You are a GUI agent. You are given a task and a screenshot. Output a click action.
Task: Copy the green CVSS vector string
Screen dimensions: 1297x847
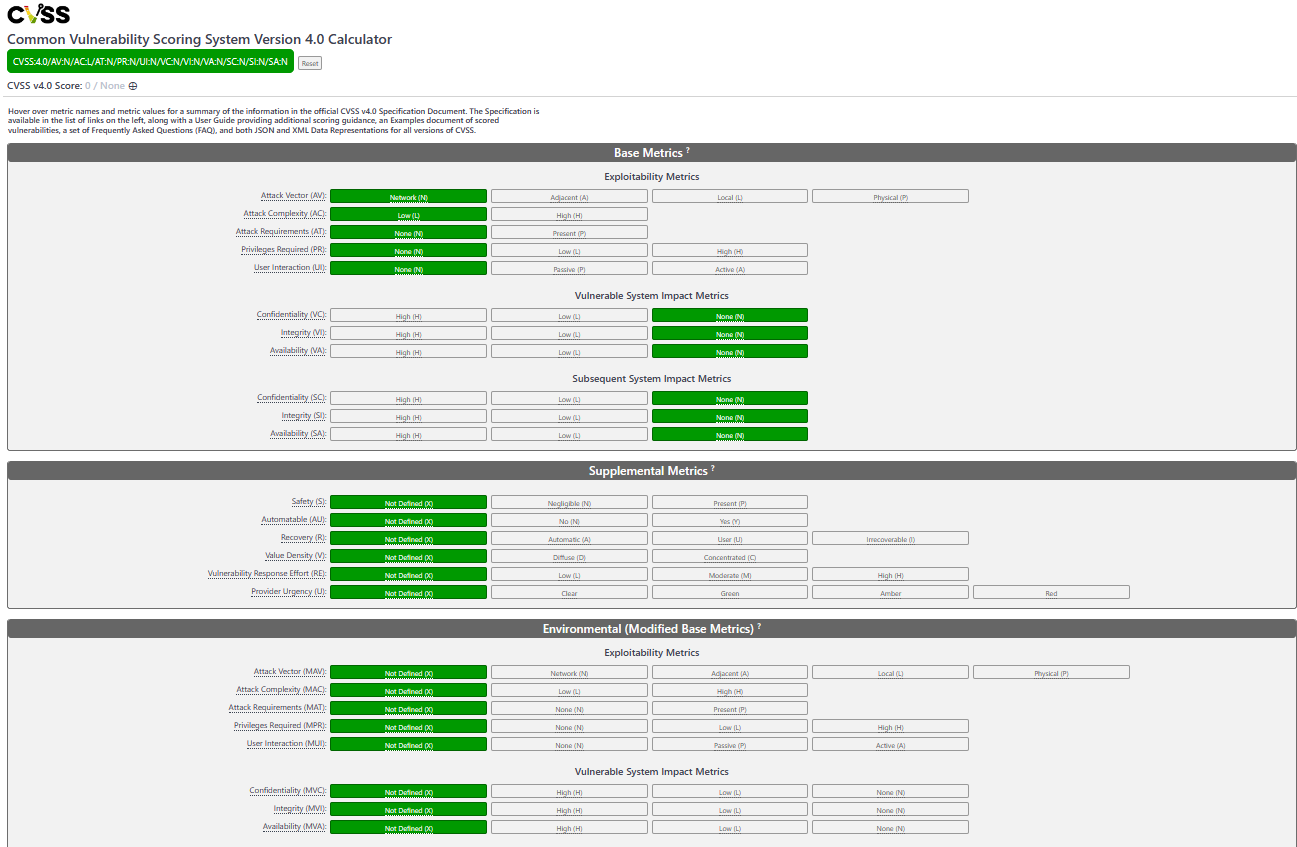click(x=150, y=61)
